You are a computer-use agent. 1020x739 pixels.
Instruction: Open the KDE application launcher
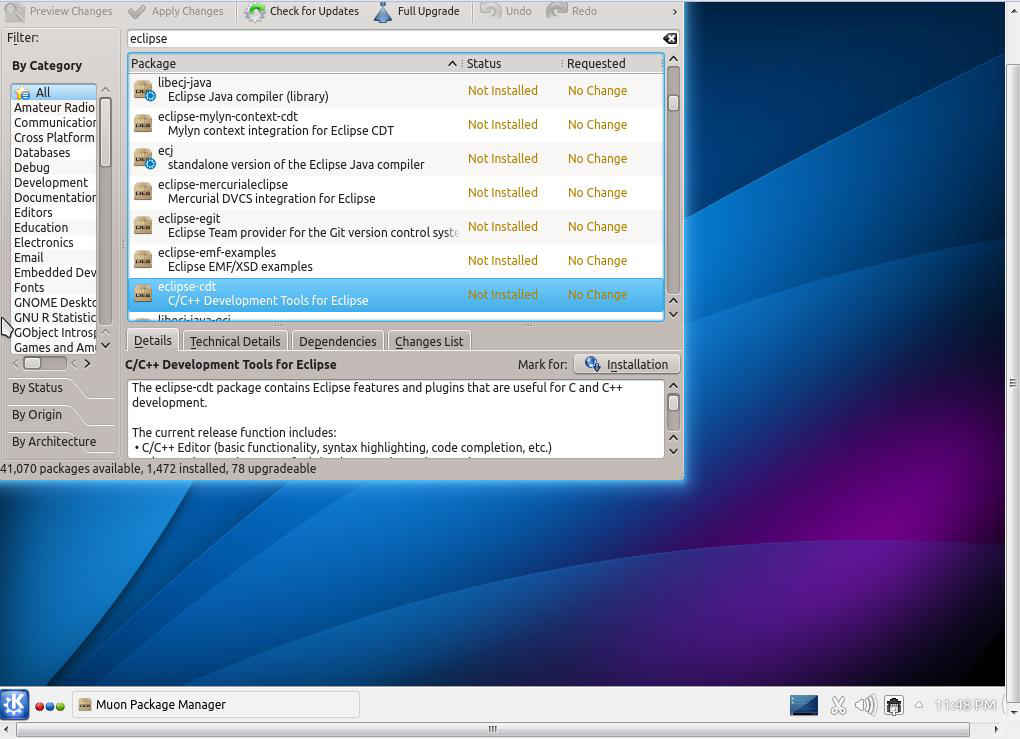point(14,704)
